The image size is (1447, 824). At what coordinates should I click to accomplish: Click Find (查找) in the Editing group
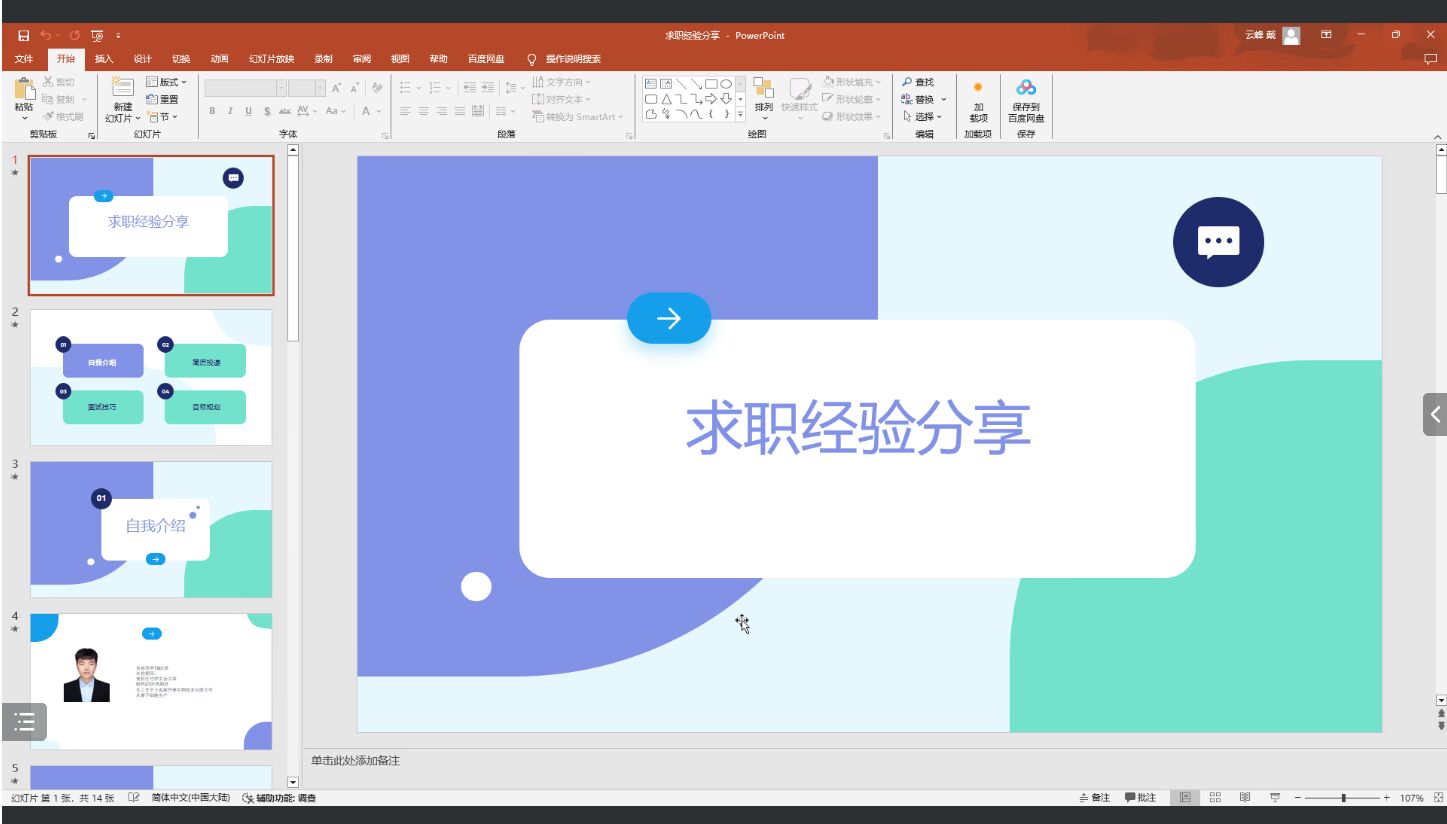click(918, 82)
